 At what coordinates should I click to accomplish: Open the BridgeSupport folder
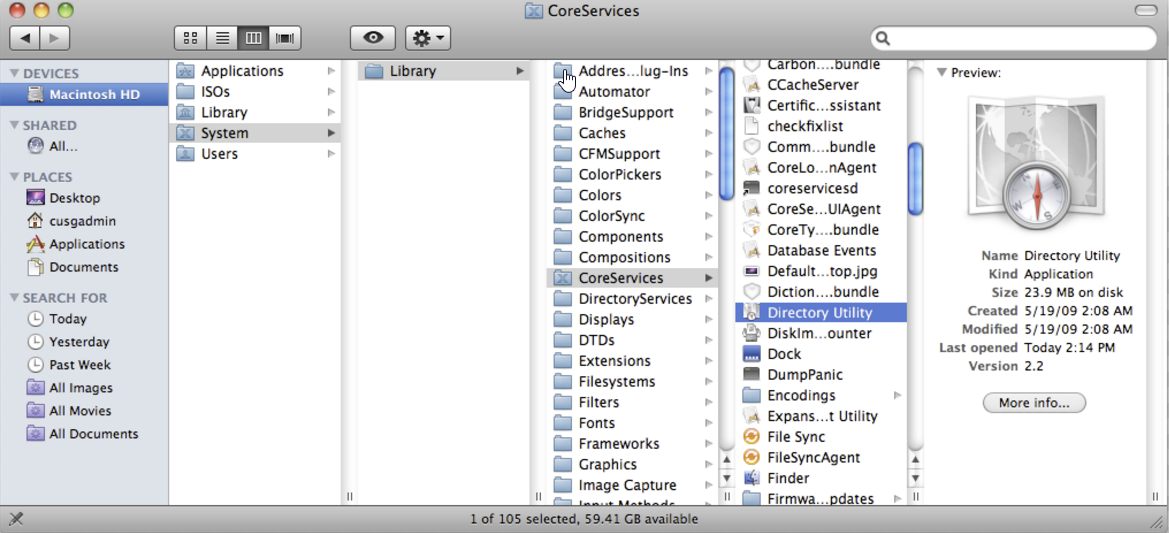point(632,113)
